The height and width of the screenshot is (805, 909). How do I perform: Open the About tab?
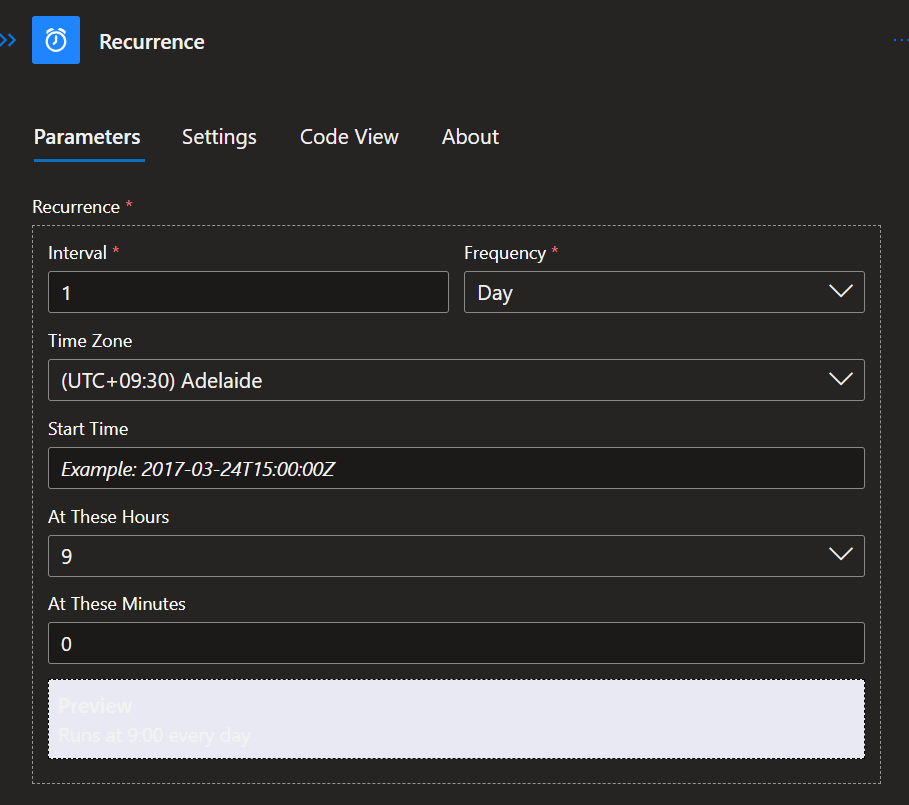[x=470, y=137]
